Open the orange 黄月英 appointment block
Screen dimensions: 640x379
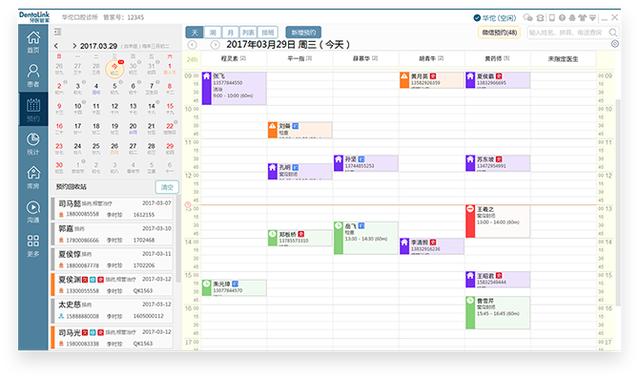coord(432,80)
